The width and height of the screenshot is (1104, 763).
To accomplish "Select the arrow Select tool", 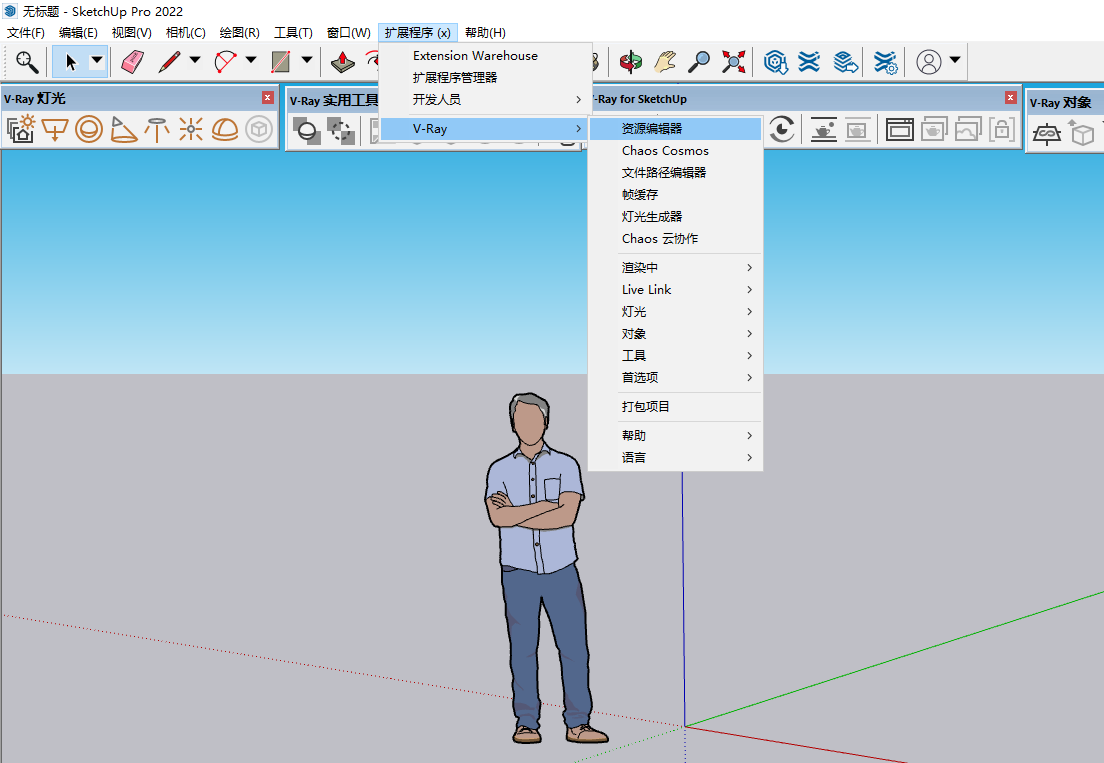I will [70, 62].
